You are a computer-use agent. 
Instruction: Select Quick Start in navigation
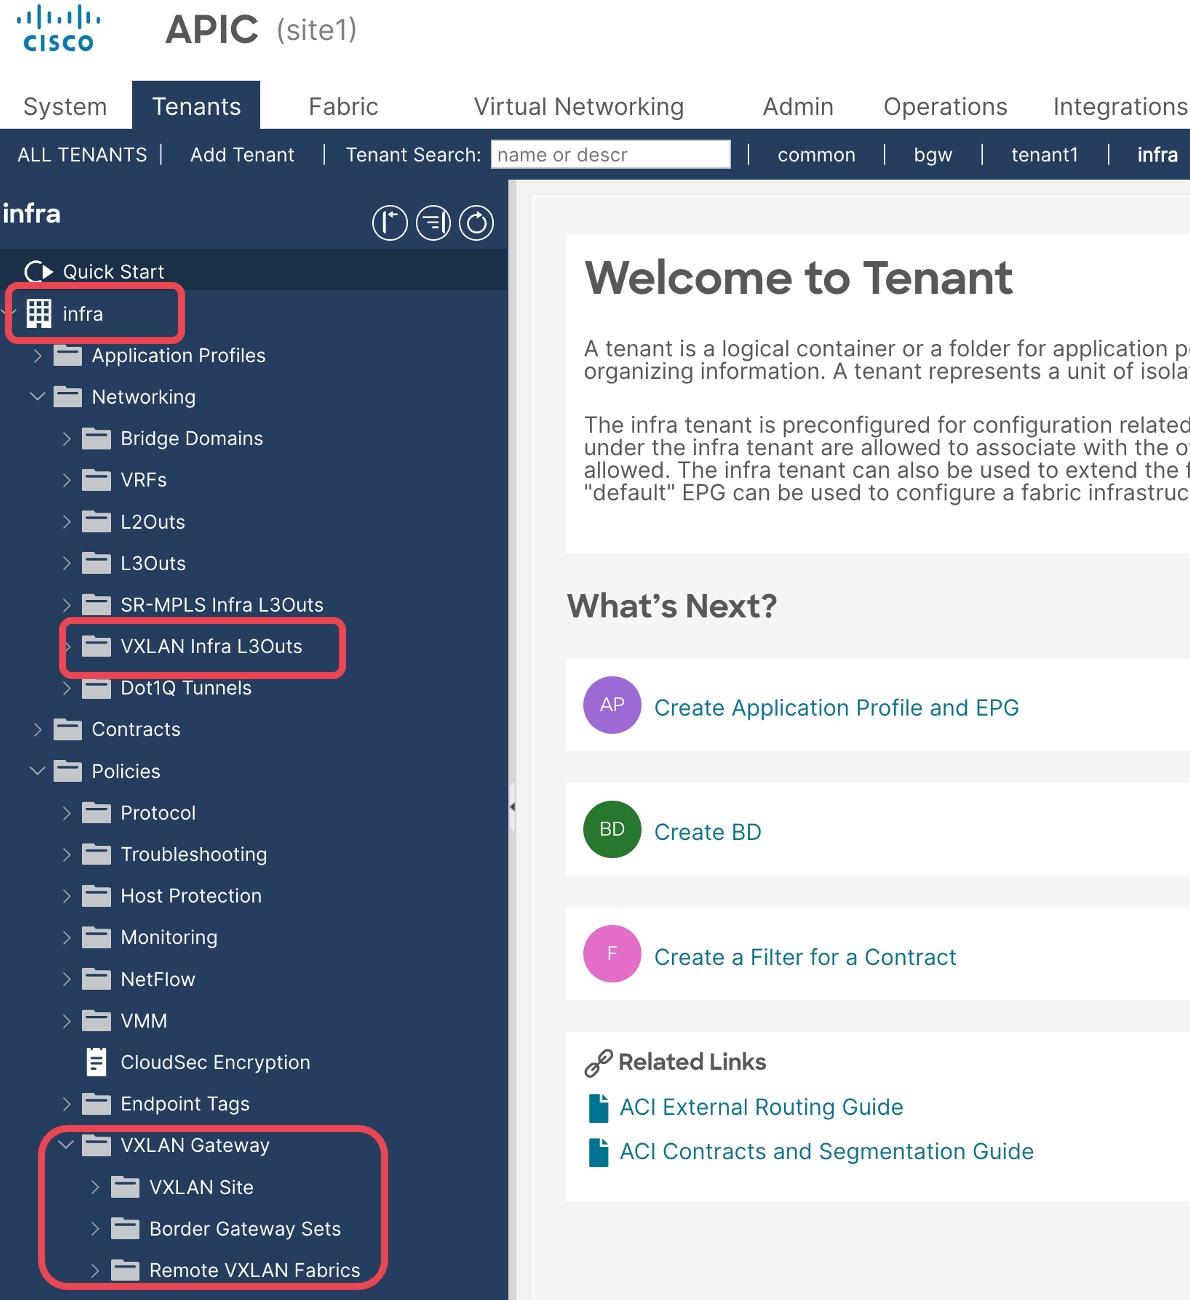click(113, 272)
